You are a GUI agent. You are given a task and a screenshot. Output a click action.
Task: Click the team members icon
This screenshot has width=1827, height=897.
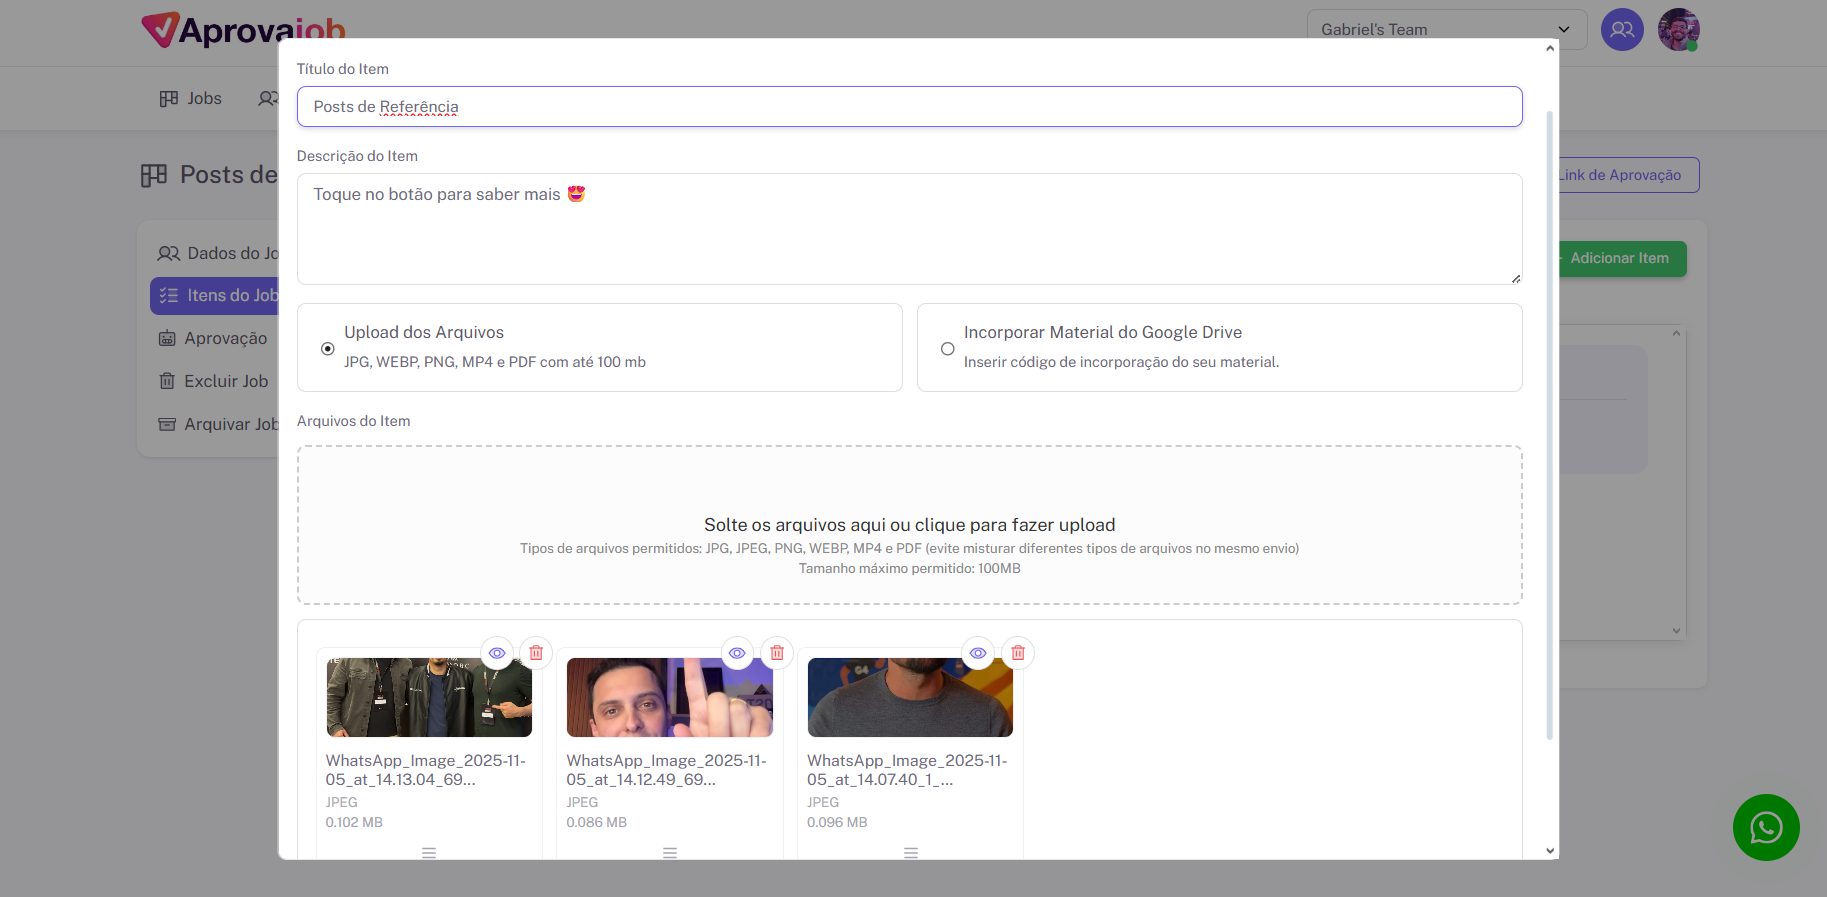(x=1621, y=30)
